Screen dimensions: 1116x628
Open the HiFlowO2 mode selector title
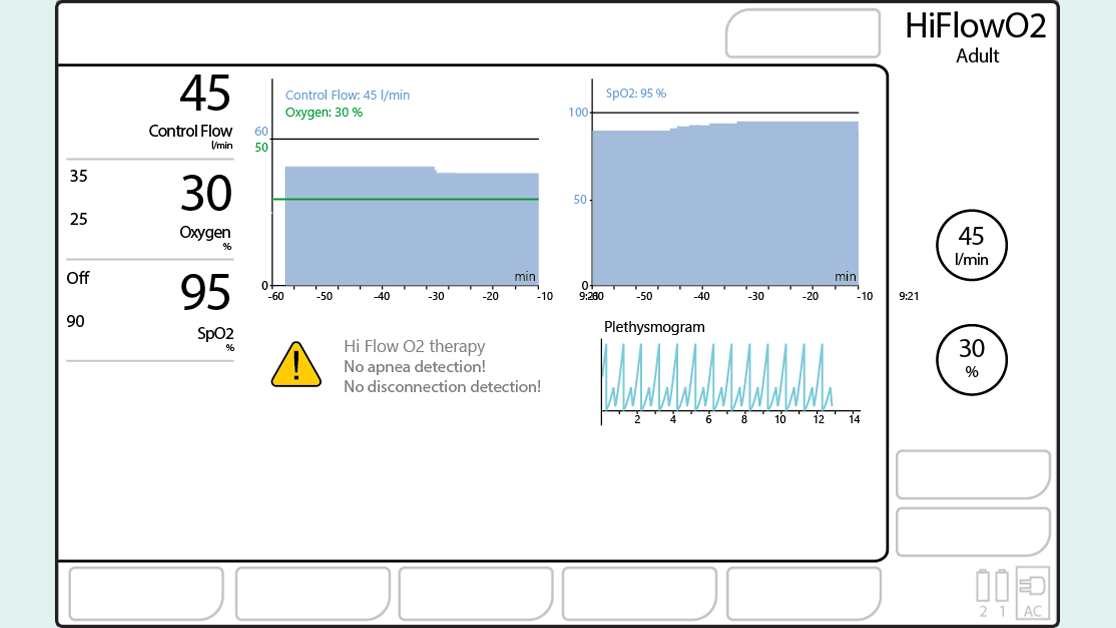click(x=975, y=26)
